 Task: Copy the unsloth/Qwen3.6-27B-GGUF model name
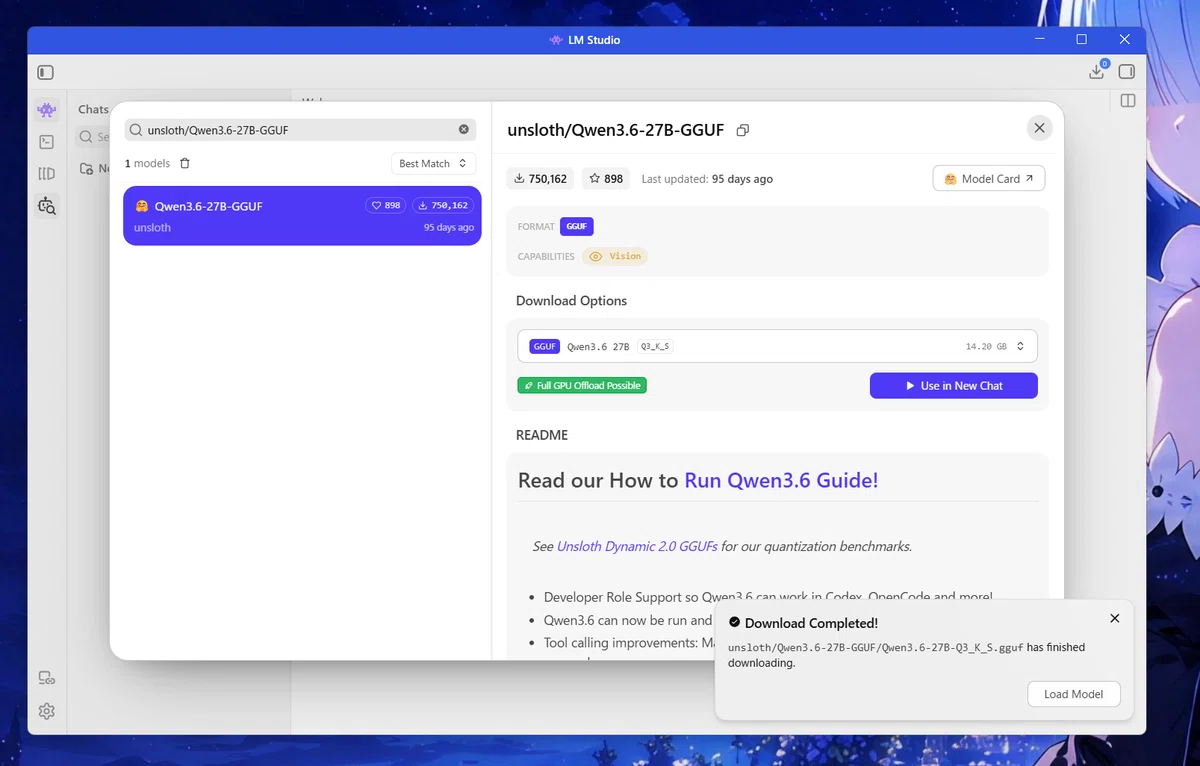point(742,131)
